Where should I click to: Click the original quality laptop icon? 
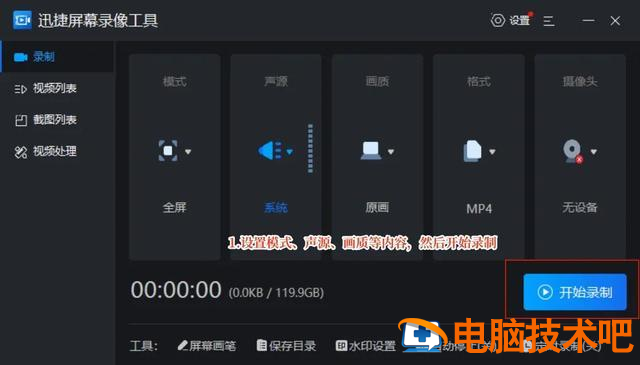point(371,151)
